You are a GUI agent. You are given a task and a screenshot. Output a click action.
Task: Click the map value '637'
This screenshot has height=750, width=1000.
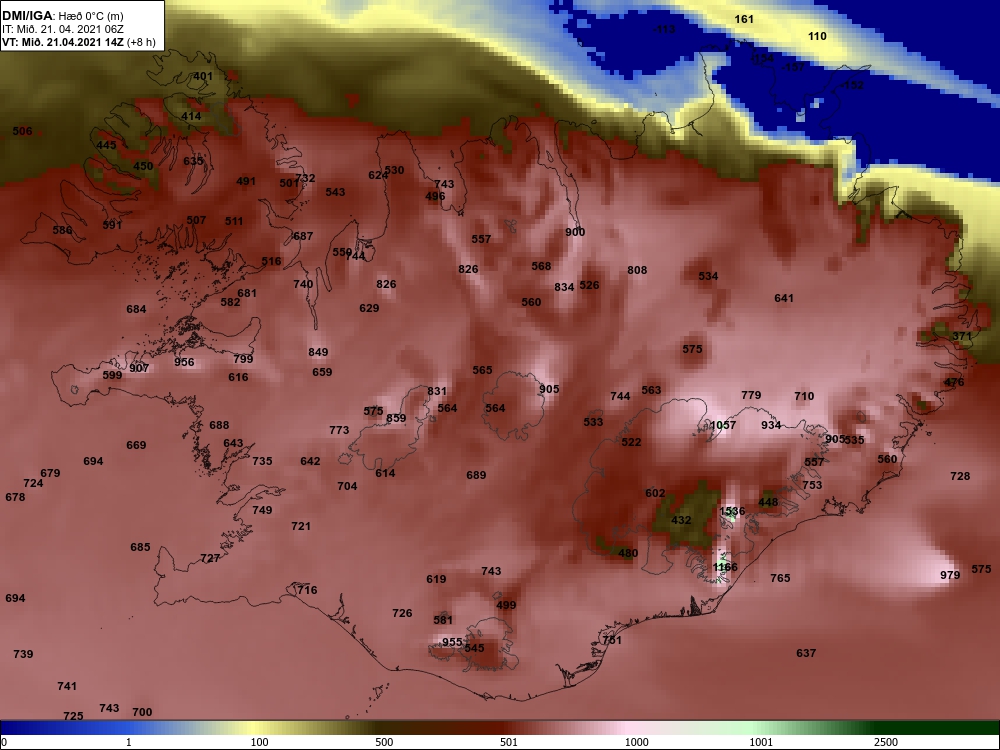click(806, 653)
